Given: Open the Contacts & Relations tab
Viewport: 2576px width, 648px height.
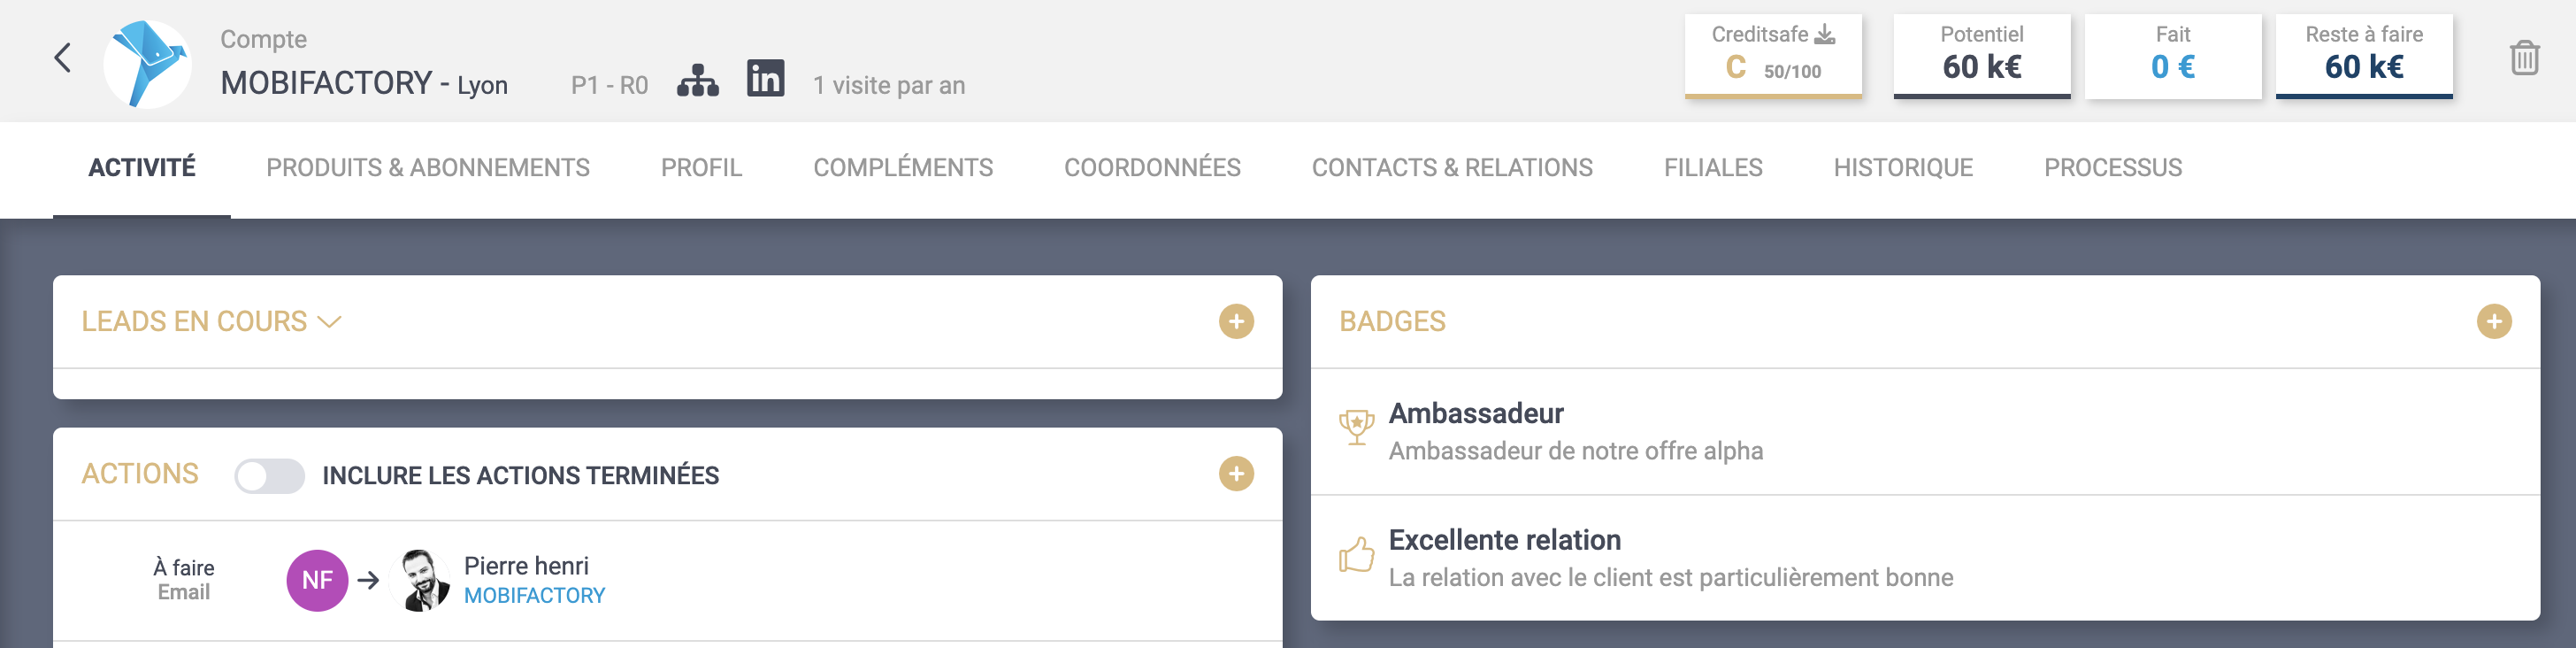Looking at the screenshot, I should 1451,168.
